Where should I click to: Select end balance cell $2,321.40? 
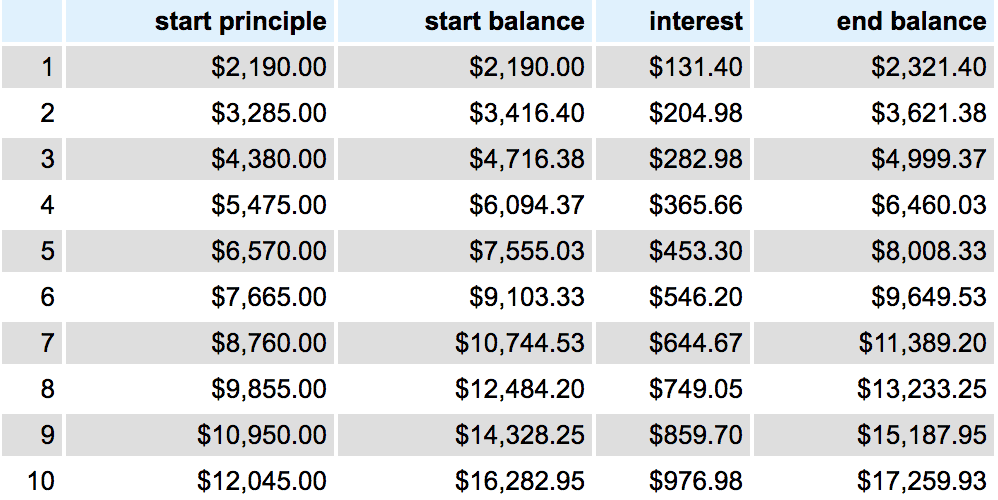[x=928, y=67]
